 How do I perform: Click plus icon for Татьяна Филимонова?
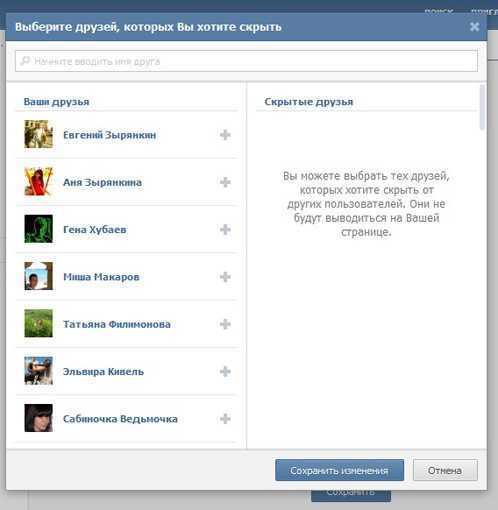(225, 324)
